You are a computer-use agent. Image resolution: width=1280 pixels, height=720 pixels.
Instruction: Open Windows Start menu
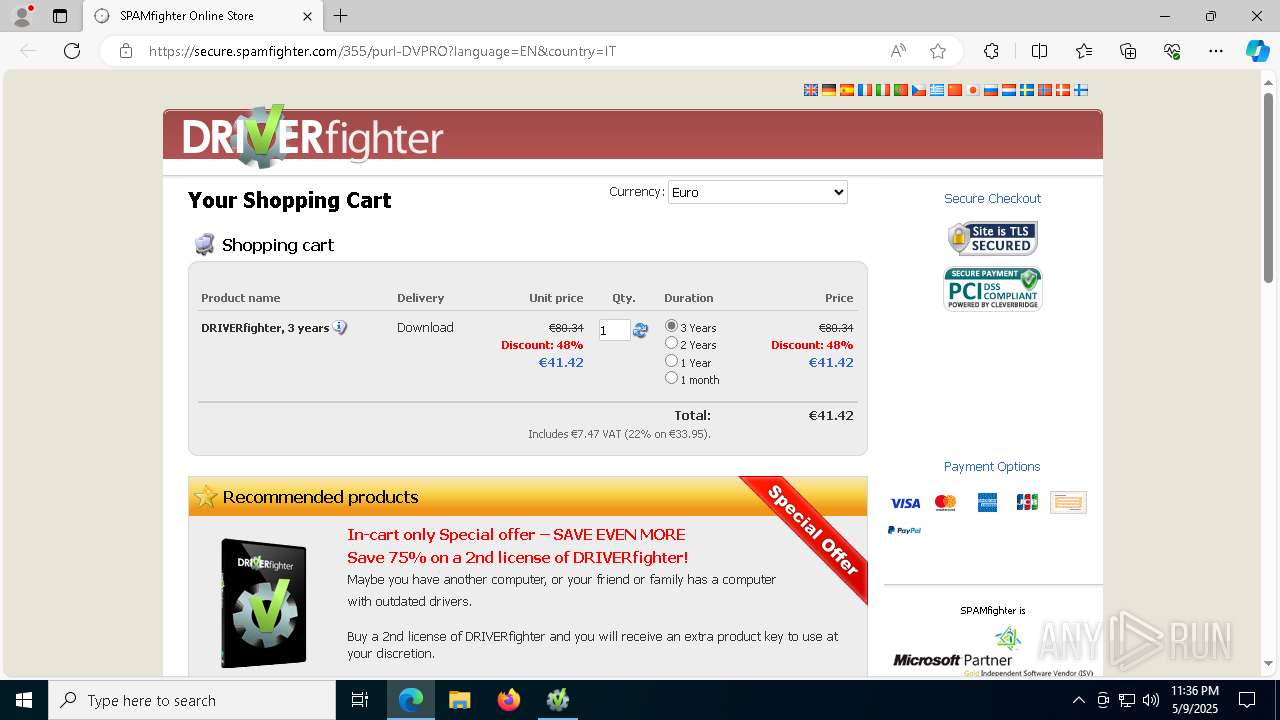click(x=24, y=700)
